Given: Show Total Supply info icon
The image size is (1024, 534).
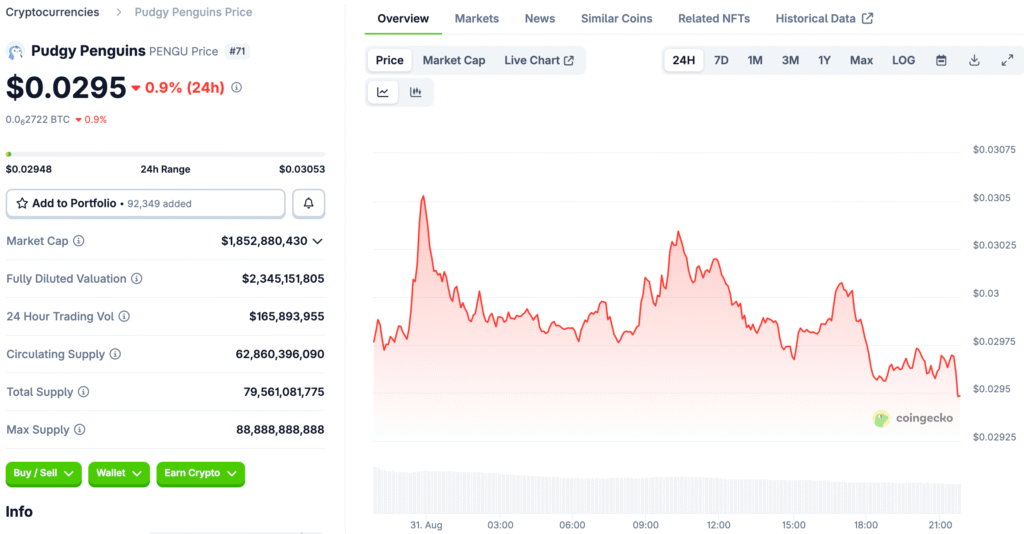Looking at the screenshot, I should 84,392.
